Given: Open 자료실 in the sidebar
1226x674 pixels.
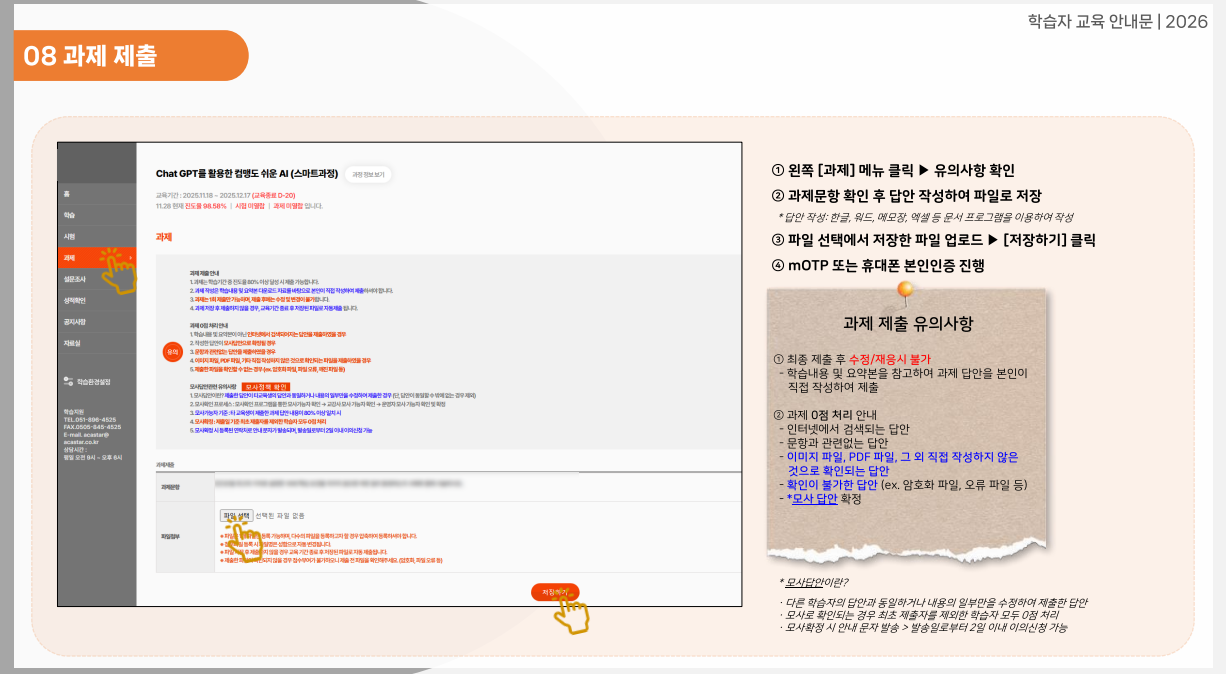Looking at the screenshot, I should [x=70, y=342].
